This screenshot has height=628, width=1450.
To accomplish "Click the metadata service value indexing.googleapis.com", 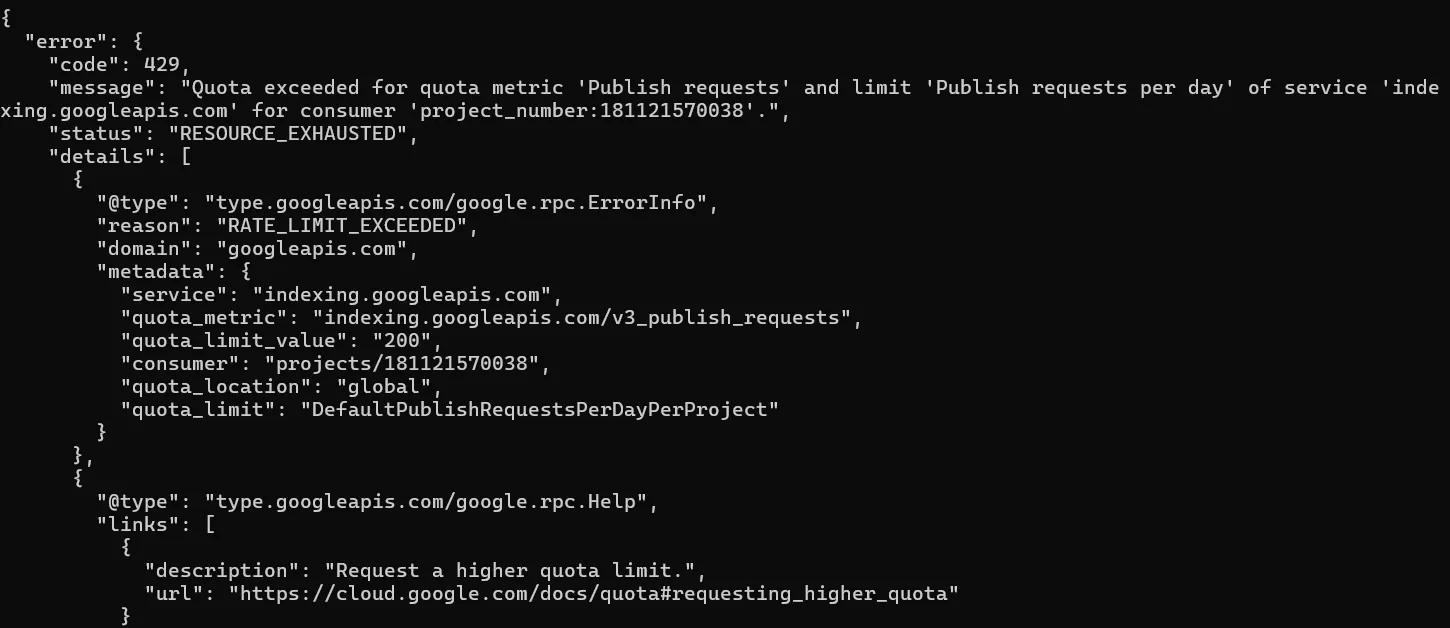I will click(403, 295).
